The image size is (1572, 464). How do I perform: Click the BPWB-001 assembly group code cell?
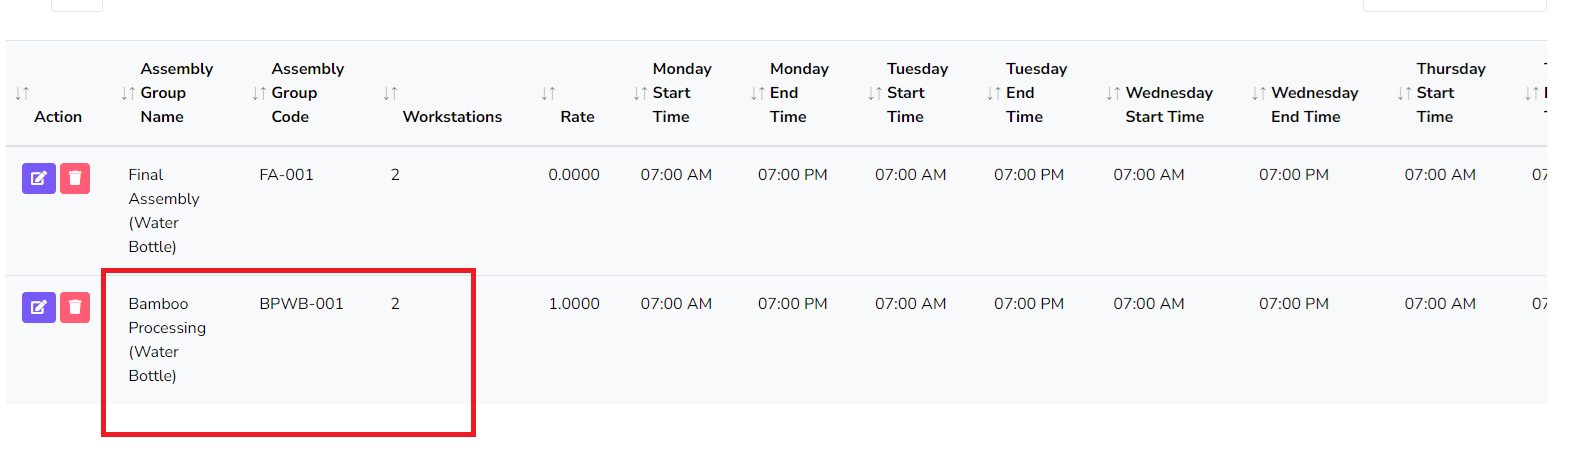301,304
